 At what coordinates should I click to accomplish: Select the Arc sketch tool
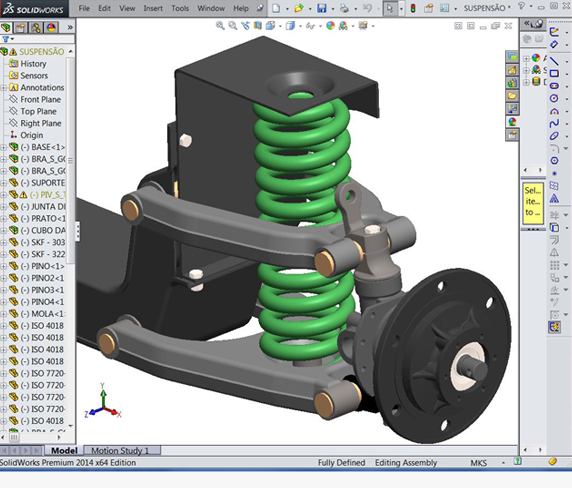pos(554,111)
